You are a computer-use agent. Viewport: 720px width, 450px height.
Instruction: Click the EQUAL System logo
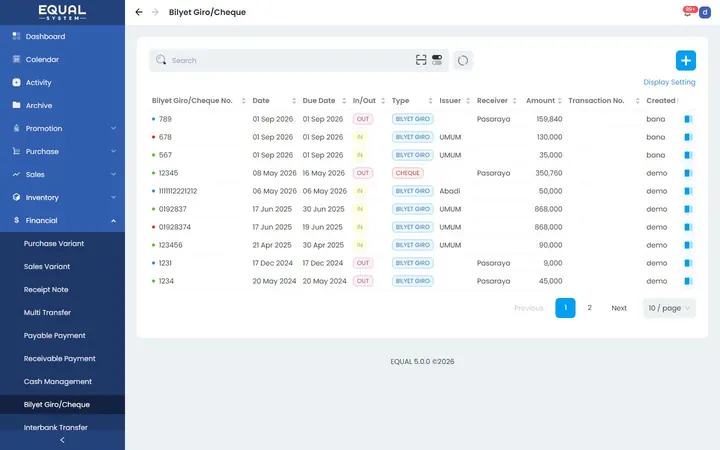(62, 12)
